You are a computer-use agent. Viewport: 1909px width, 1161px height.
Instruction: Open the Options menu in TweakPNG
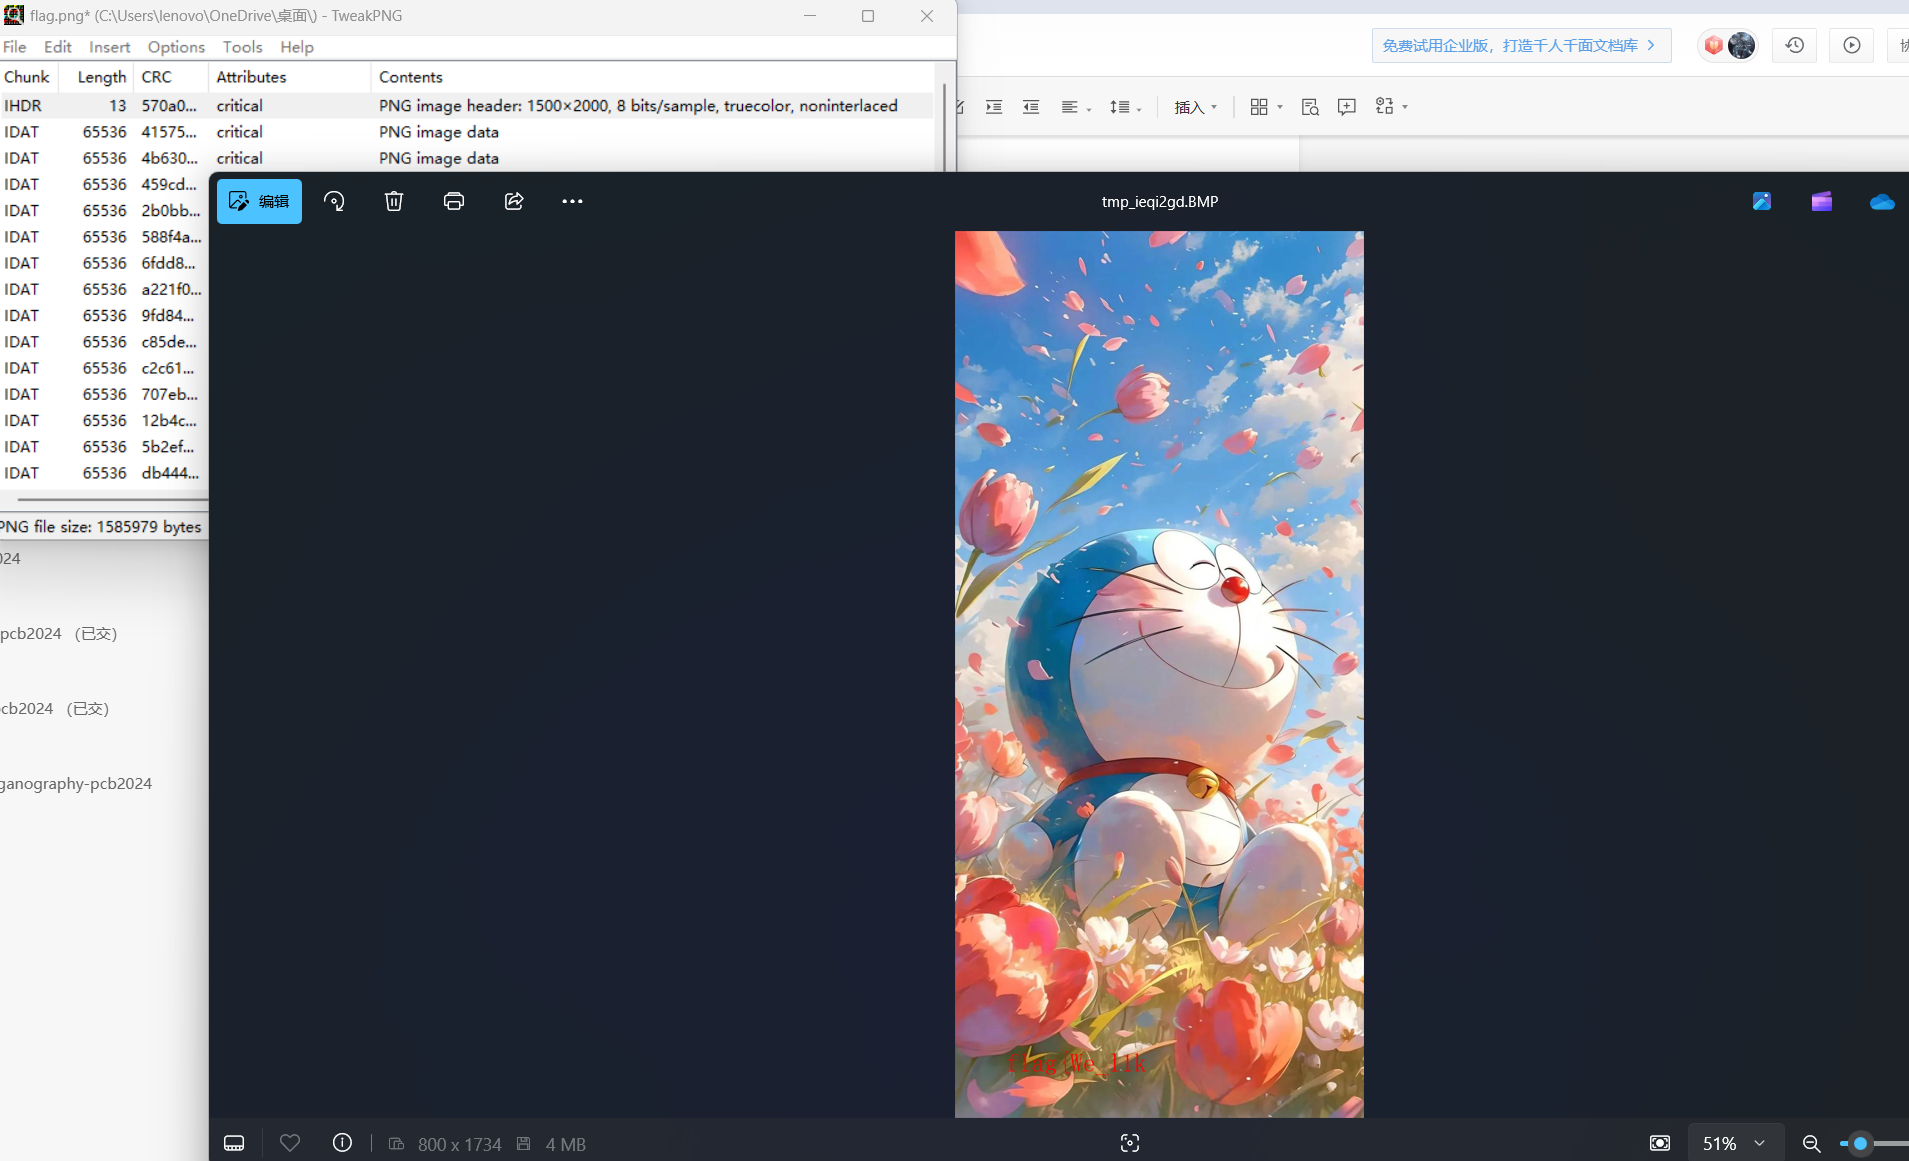[x=176, y=47]
